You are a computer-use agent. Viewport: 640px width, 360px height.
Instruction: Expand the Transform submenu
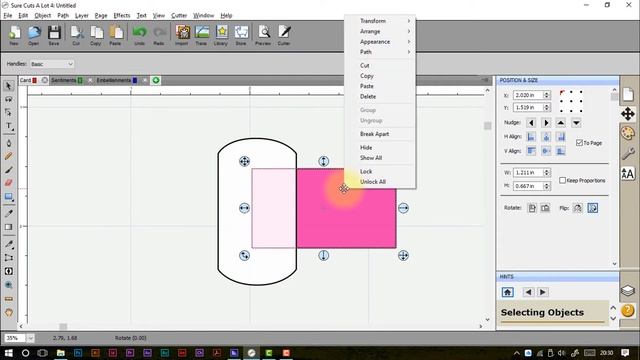click(x=380, y=21)
